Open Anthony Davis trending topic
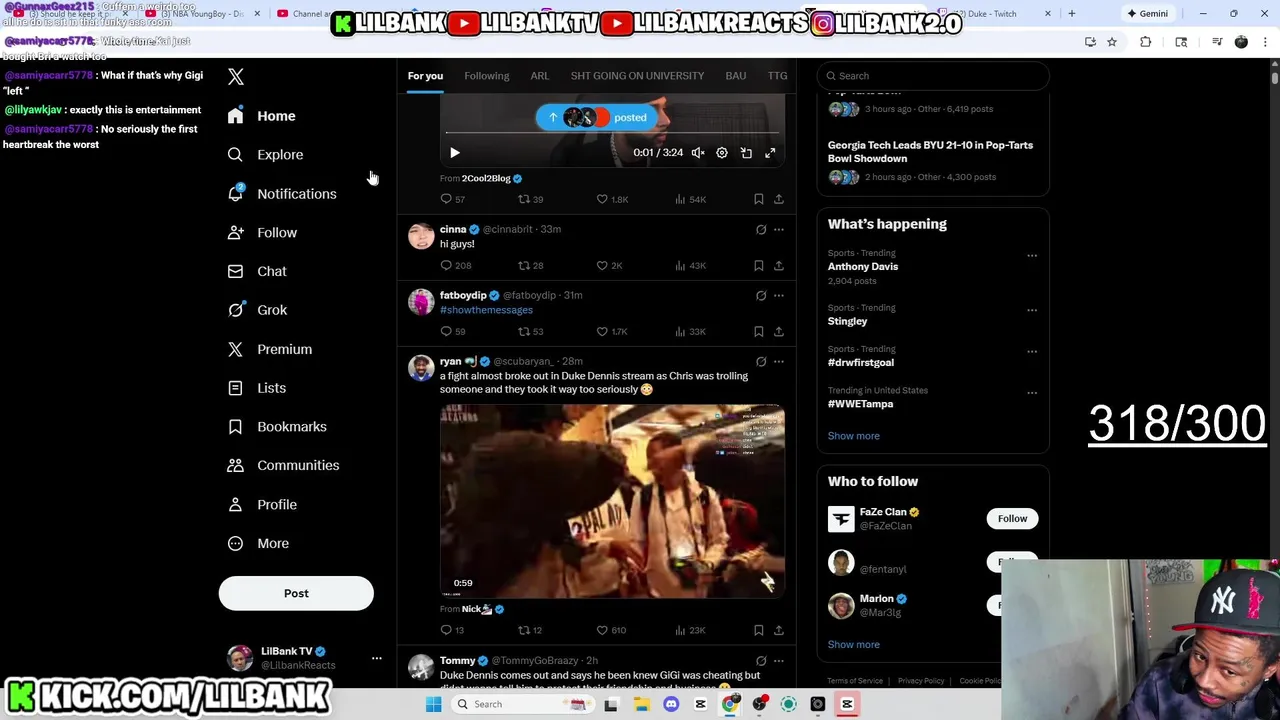Image resolution: width=1280 pixels, height=720 pixels. (x=863, y=267)
